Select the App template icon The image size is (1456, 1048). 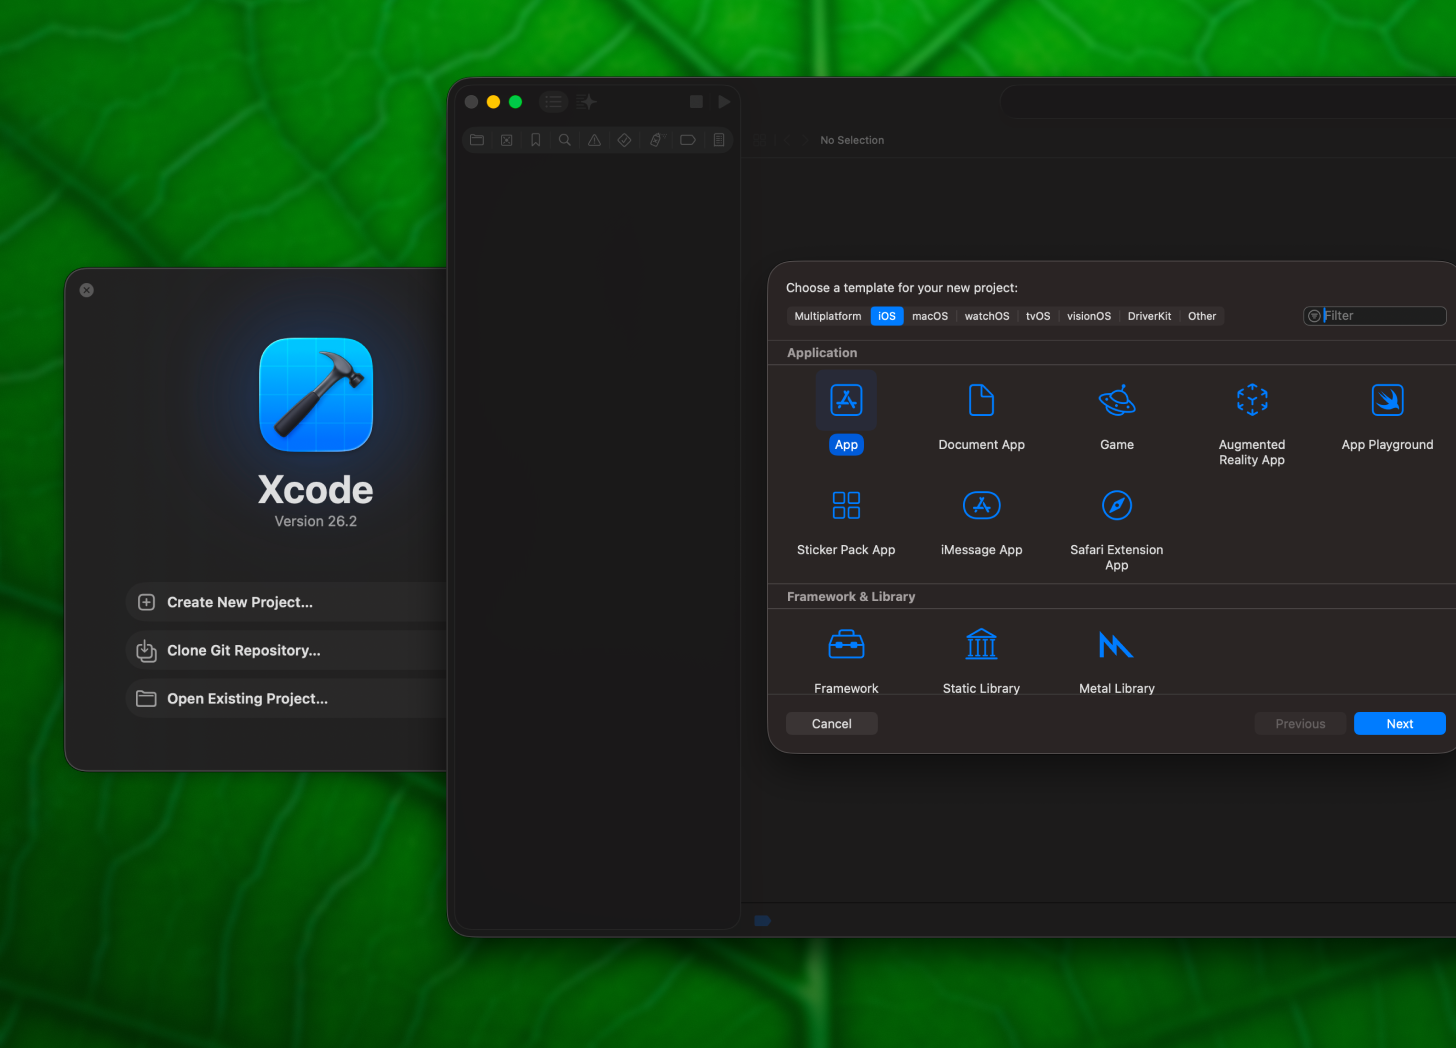[x=846, y=400]
